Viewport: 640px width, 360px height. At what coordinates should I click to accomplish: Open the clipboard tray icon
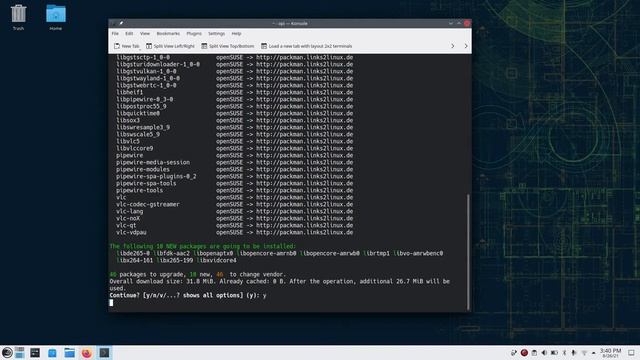tap(534, 353)
